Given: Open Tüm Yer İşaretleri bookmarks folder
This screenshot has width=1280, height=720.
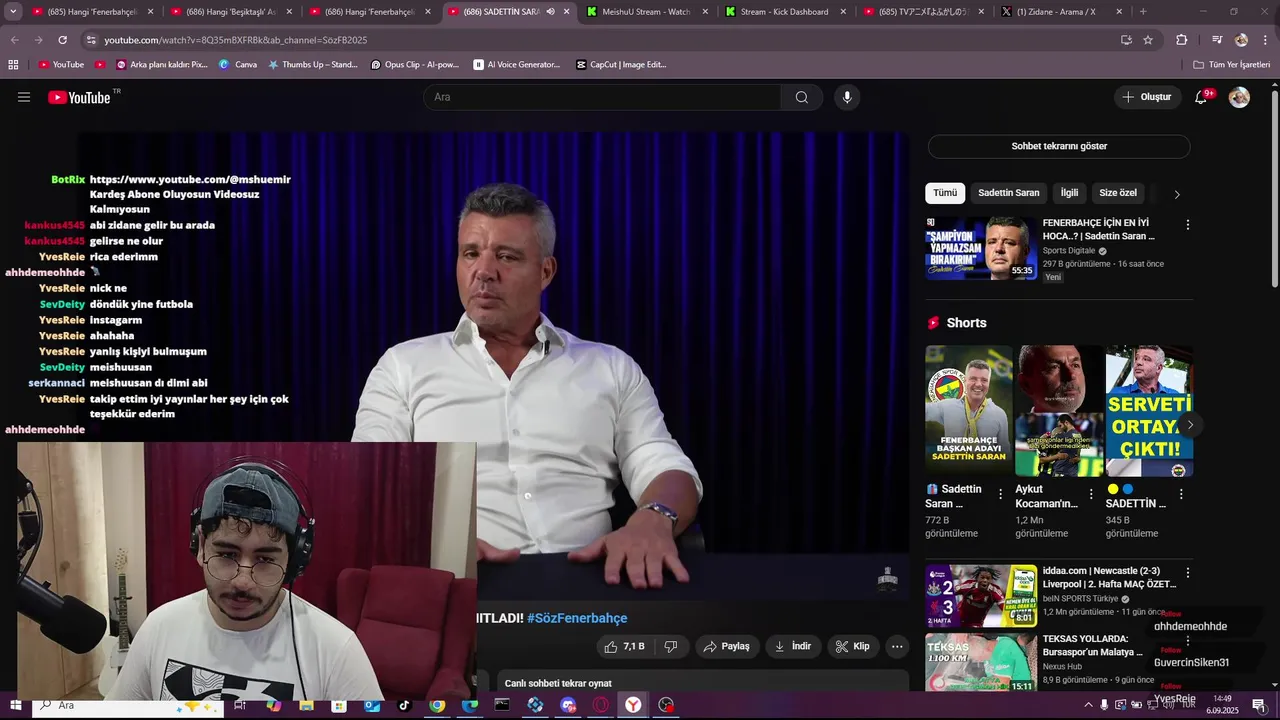Looking at the screenshot, I should (1231, 64).
